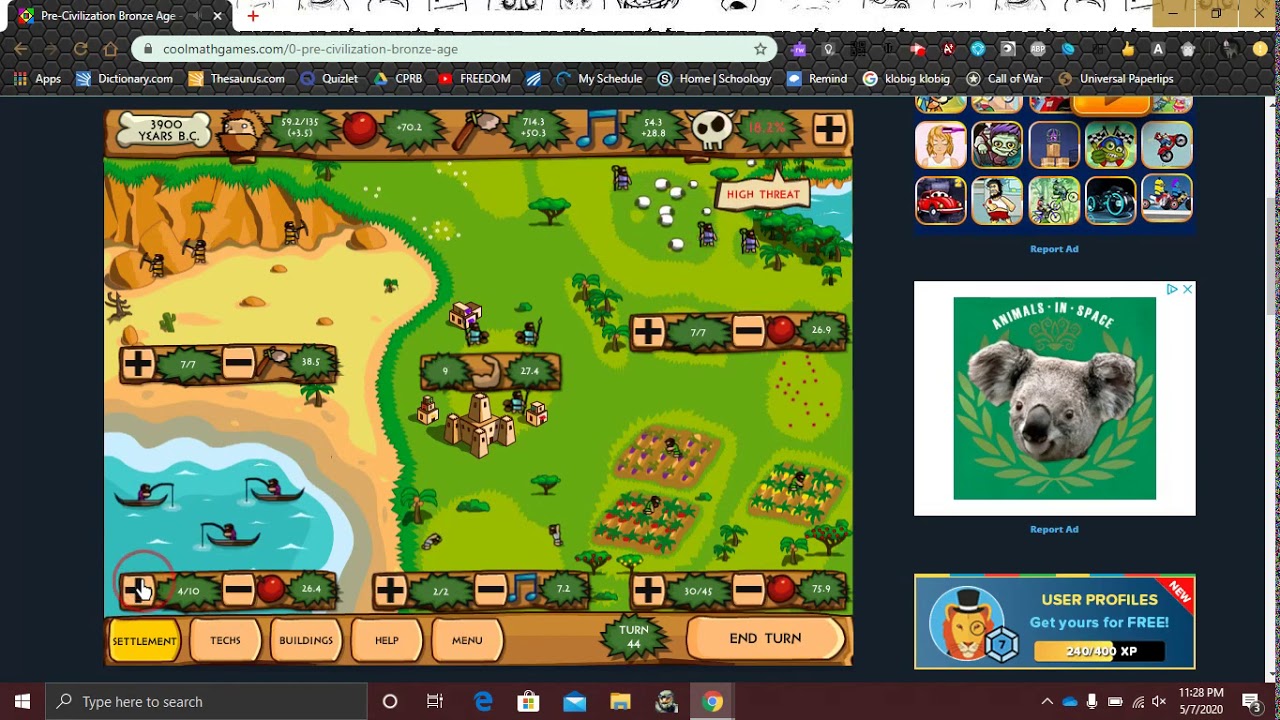Open the Settlement tab
Image resolution: width=1280 pixels, height=720 pixels.
144,640
